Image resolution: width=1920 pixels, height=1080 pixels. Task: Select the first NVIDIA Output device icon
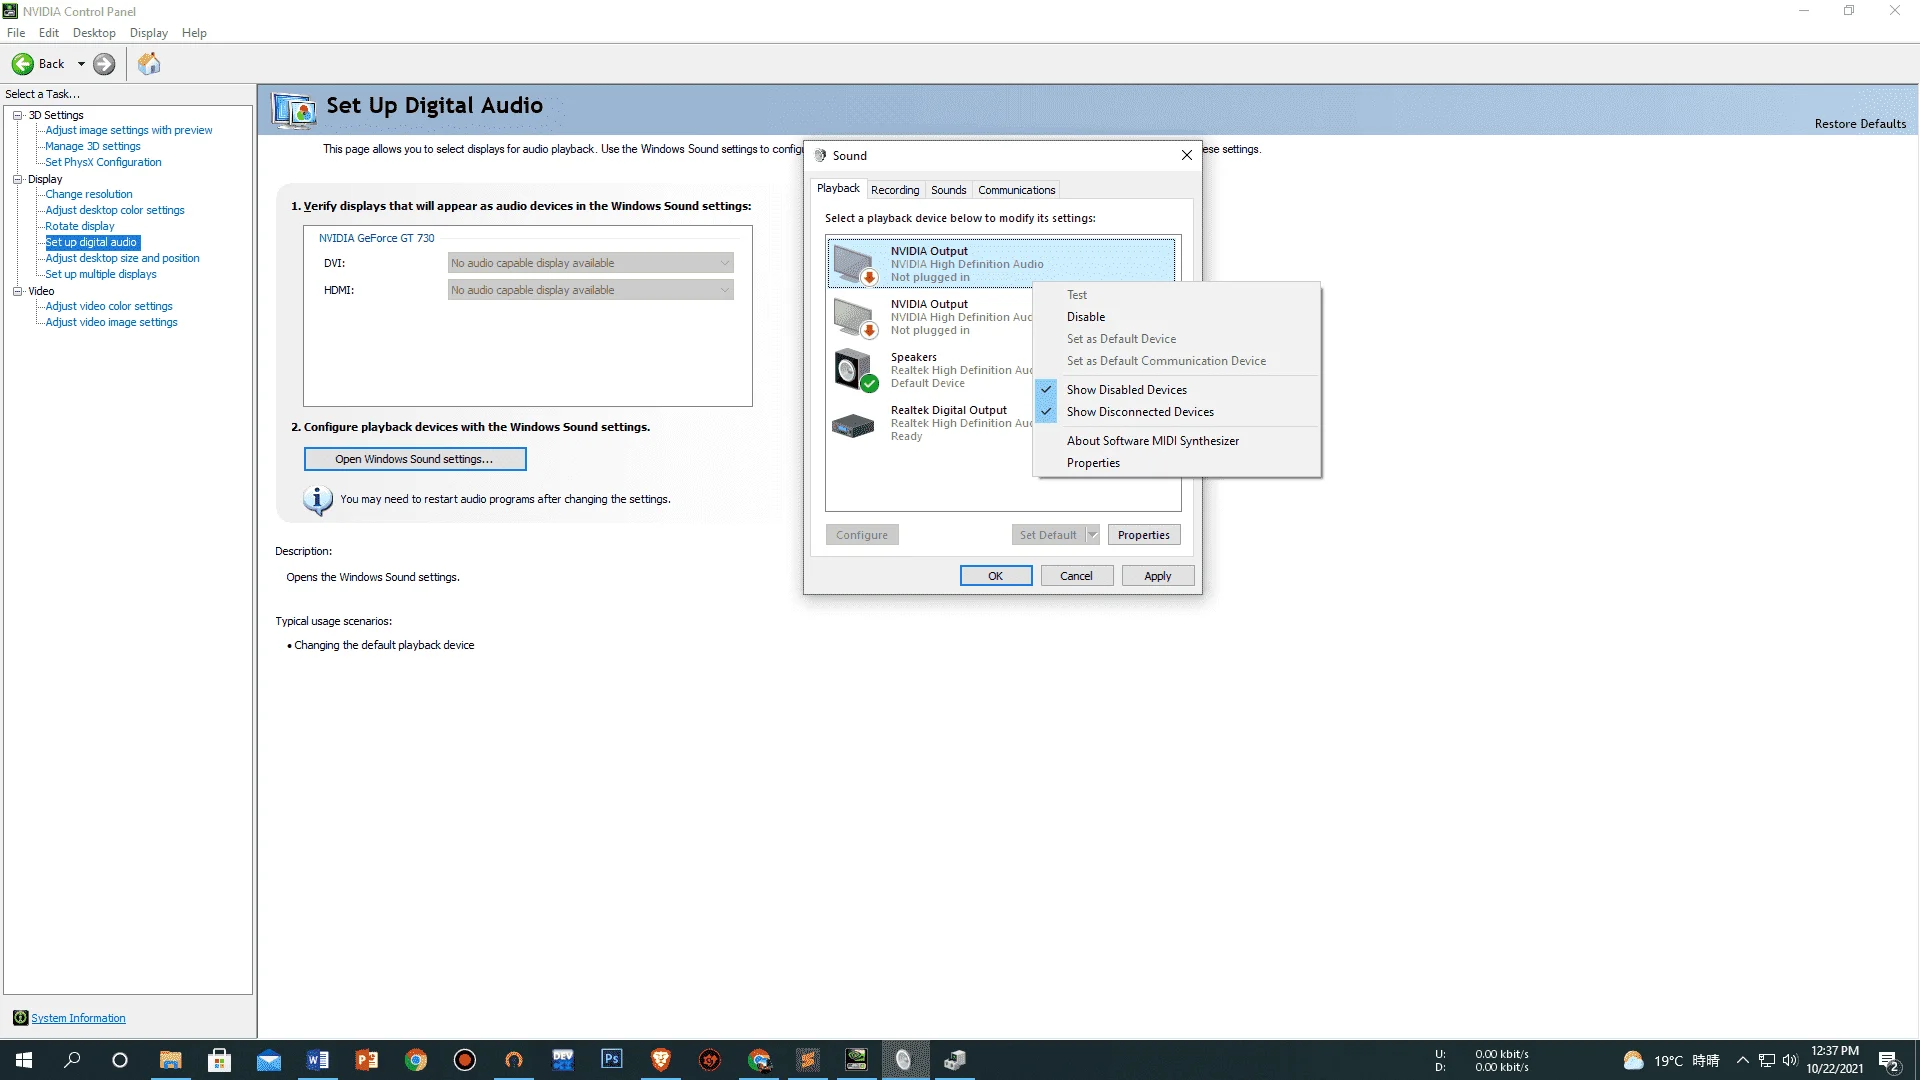pyautogui.click(x=854, y=264)
